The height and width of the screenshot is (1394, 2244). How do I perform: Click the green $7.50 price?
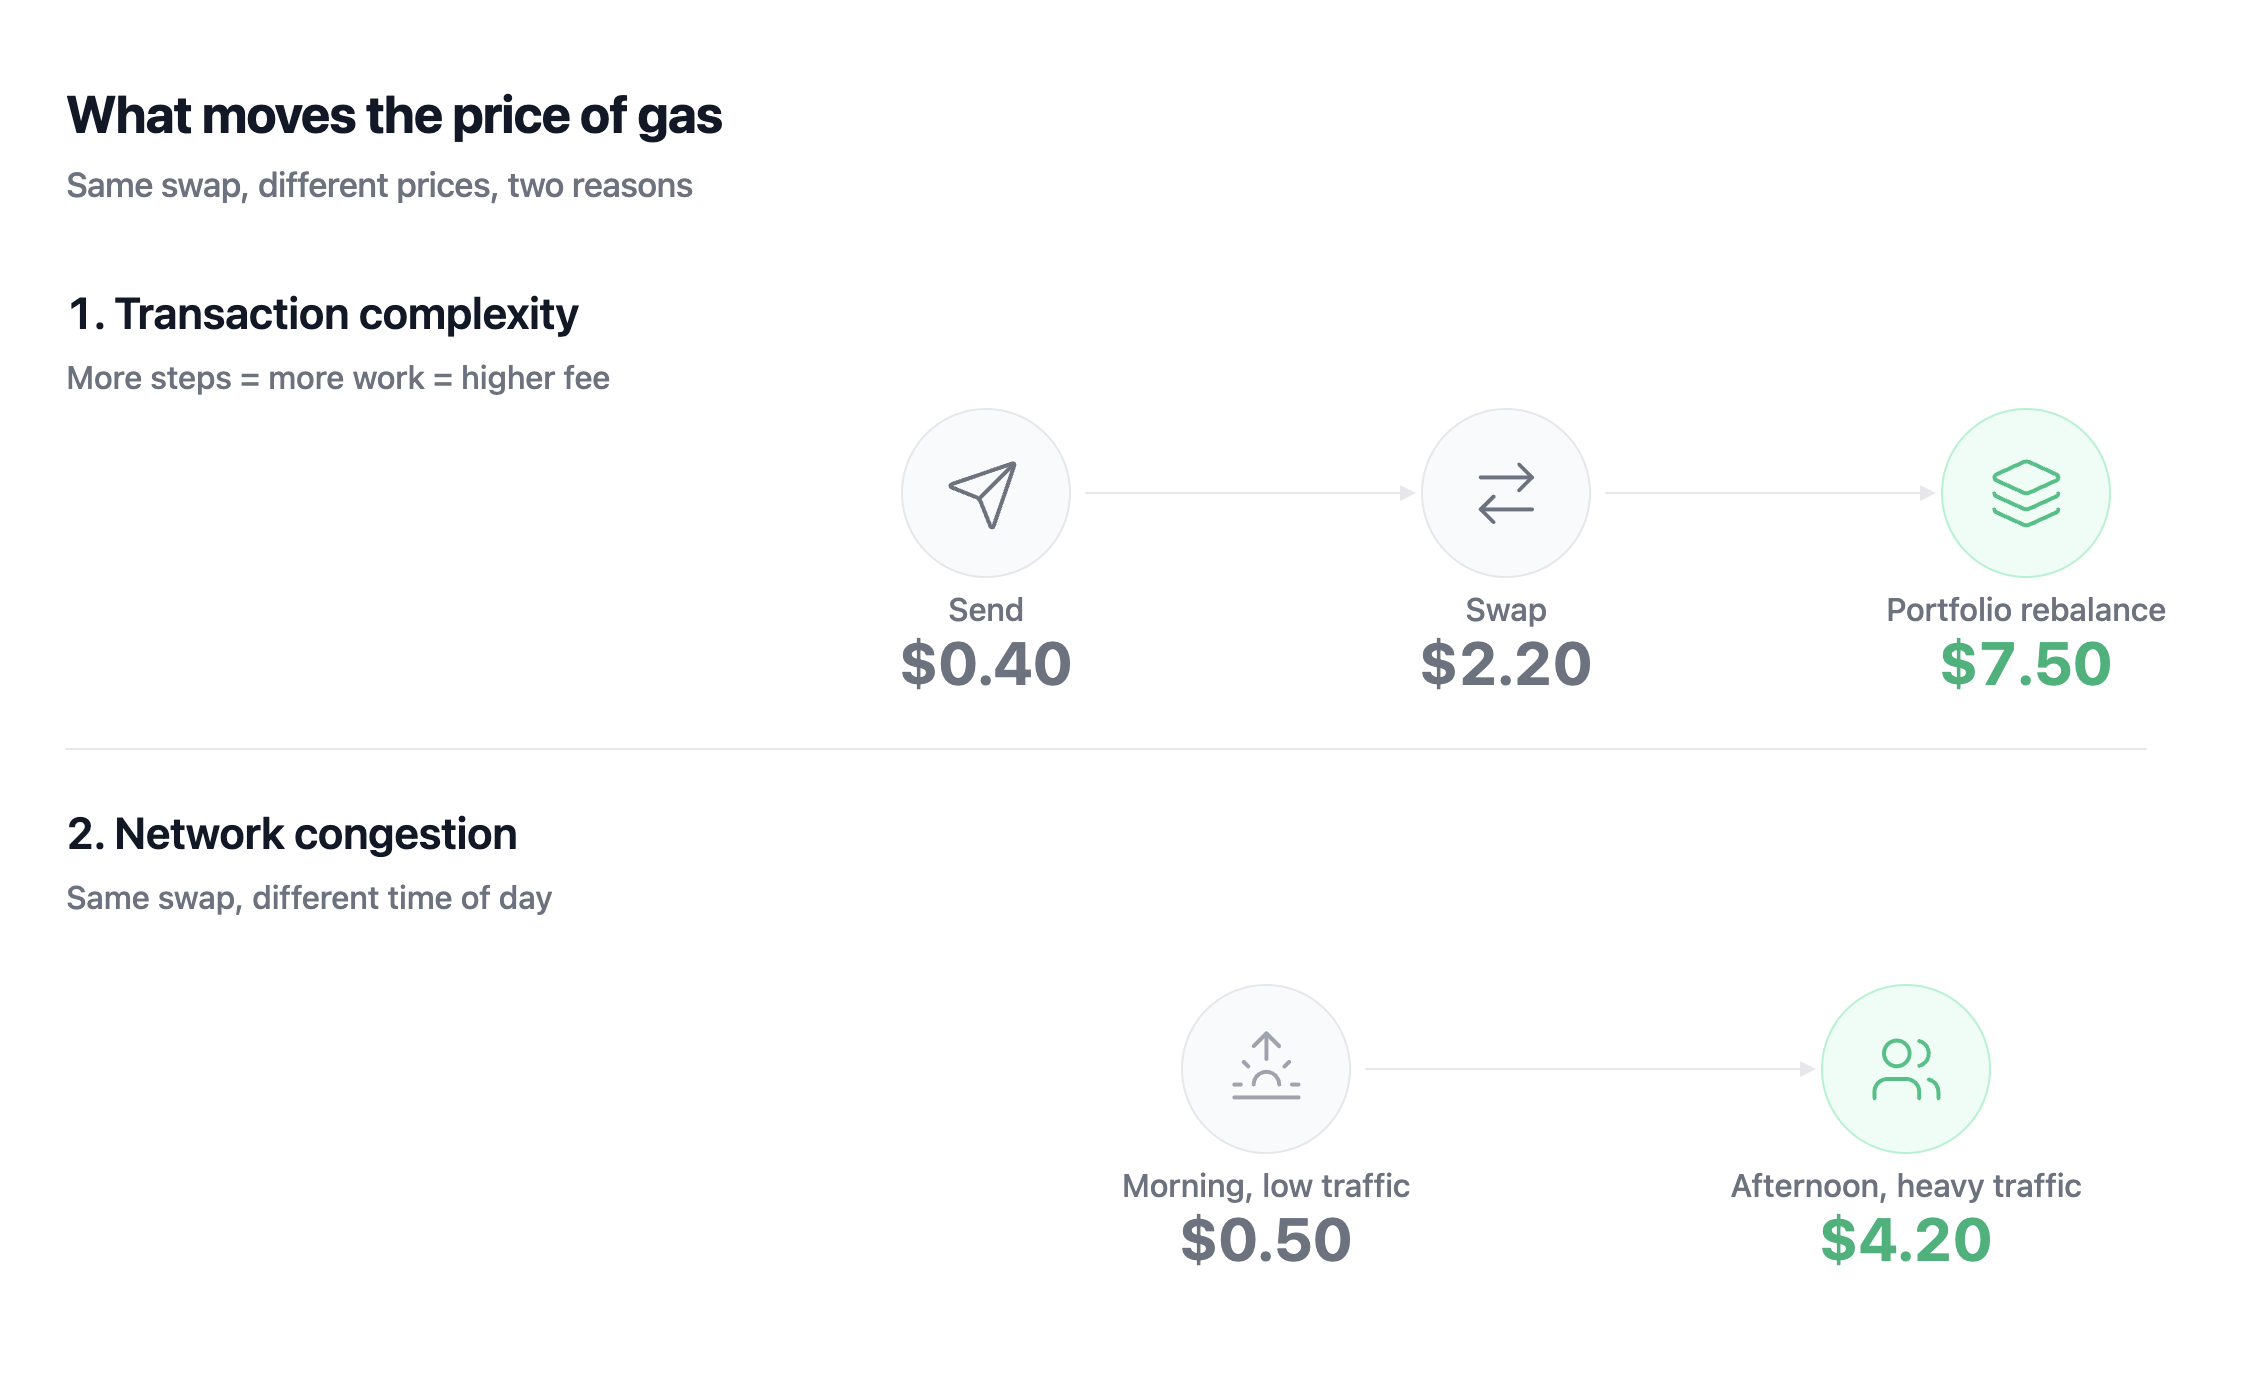tap(2026, 664)
